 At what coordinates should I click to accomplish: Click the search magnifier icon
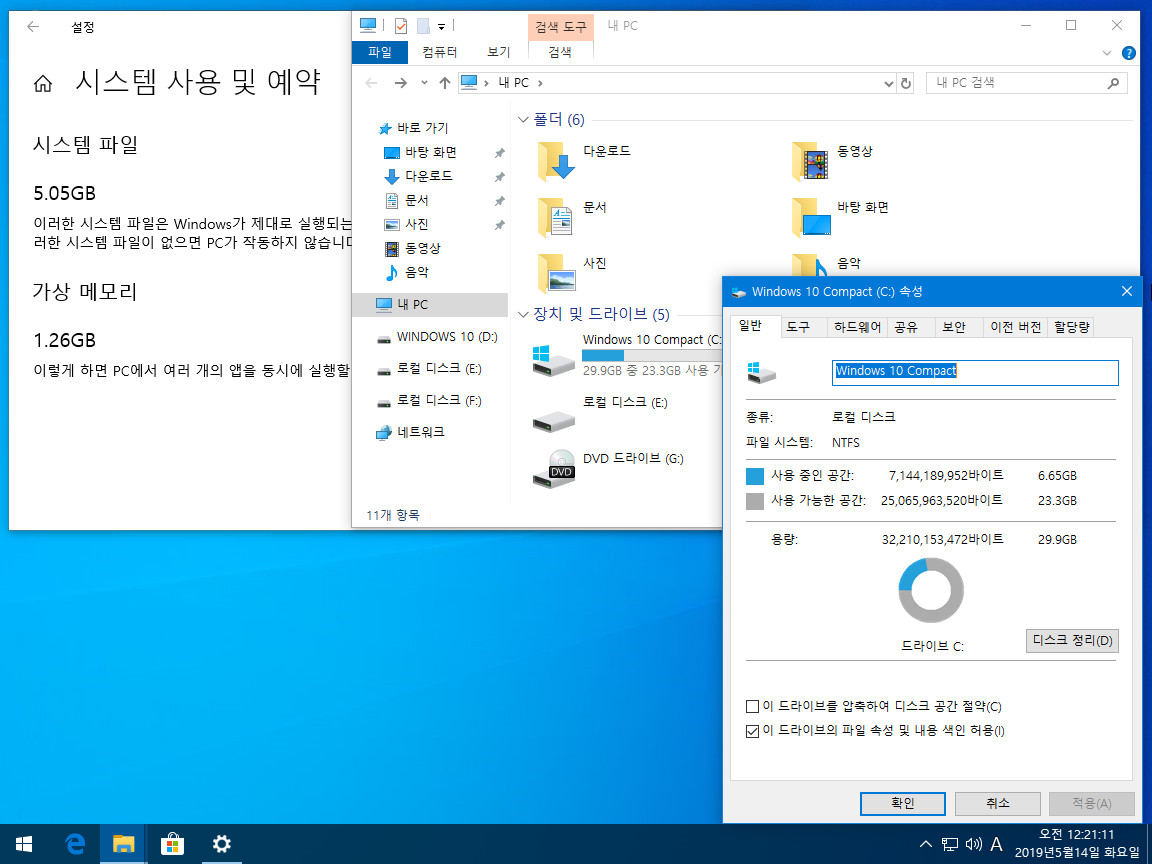tap(1114, 83)
